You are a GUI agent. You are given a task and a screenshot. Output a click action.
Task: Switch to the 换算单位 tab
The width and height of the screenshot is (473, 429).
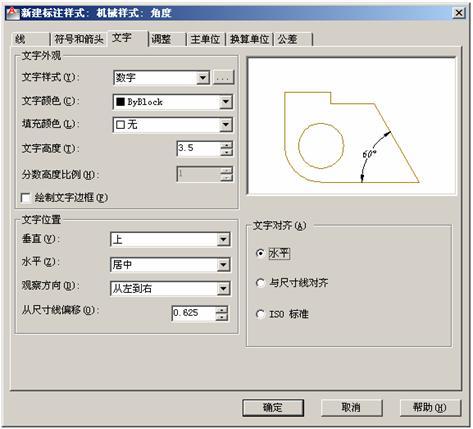[250, 39]
